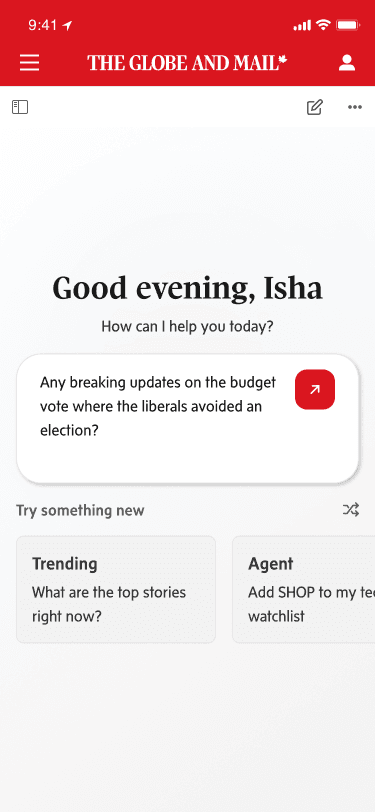Tap the 9:41 clock in status bar
375x812 pixels.
point(44,25)
